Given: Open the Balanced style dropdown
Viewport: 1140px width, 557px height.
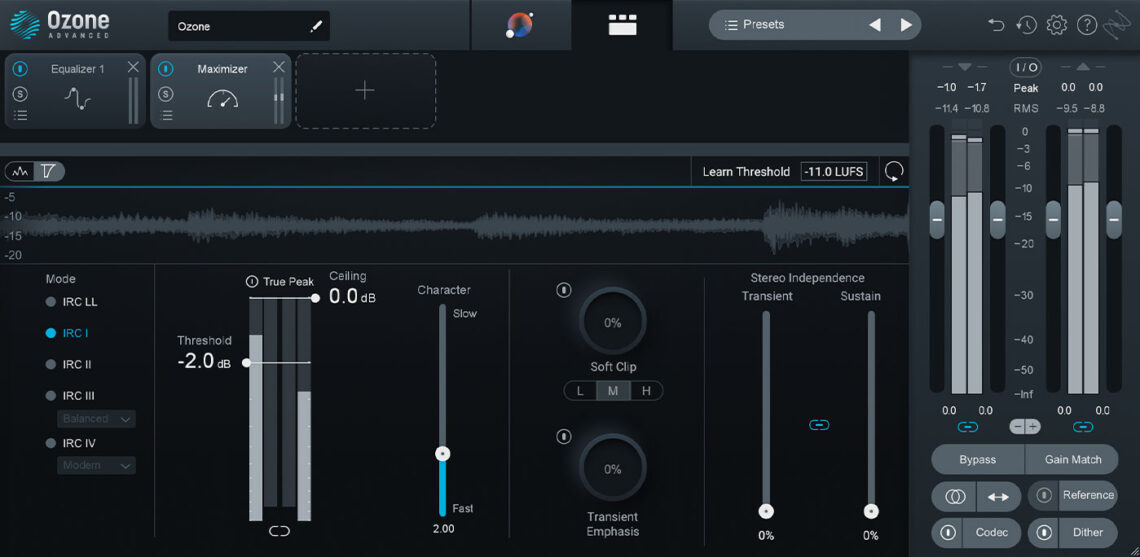Looking at the screenshot, I should click(96, 419).
